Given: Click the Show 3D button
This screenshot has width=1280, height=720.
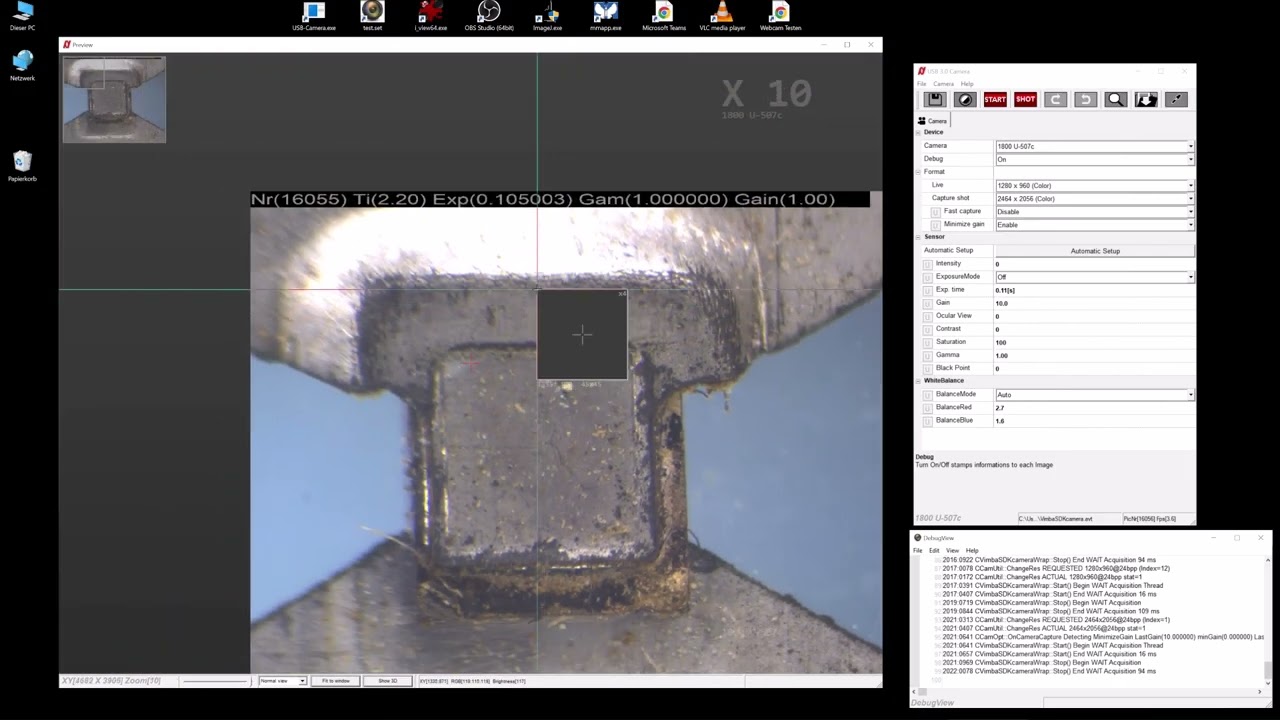Looking at the screenshot, I should tap(387, 681).
